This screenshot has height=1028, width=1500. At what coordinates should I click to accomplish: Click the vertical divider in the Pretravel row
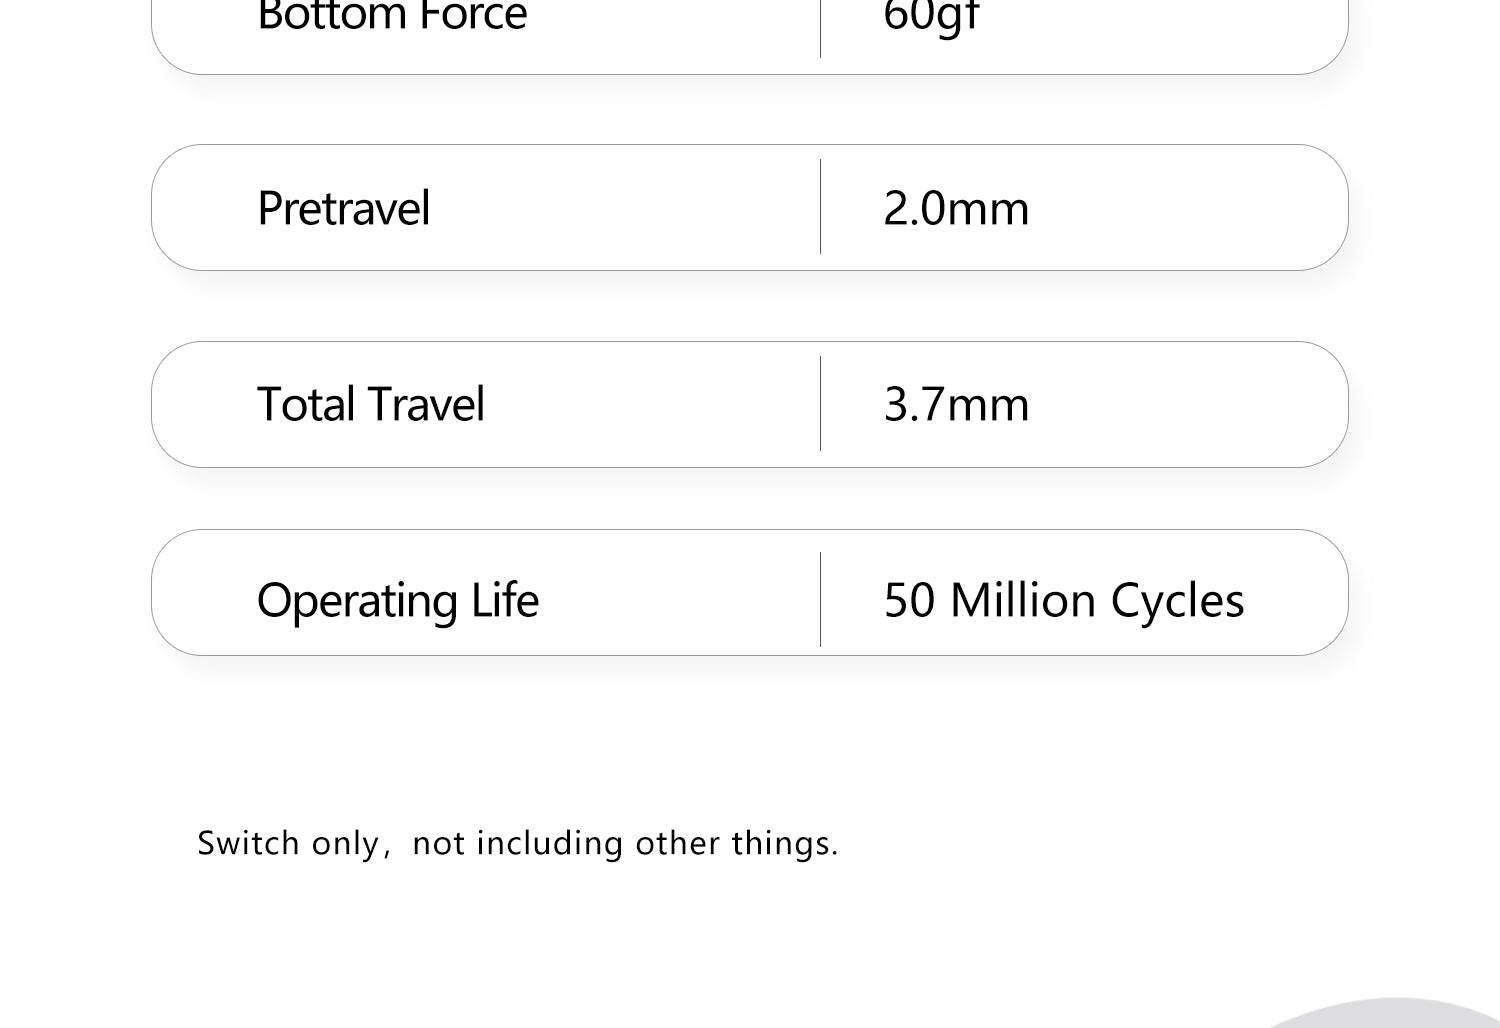point(820,207)
